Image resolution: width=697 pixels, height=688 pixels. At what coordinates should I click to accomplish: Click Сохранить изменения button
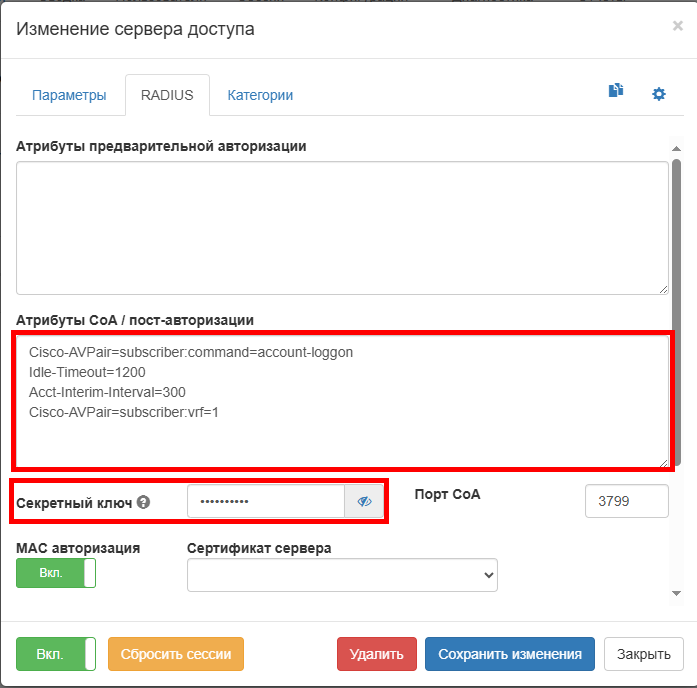click(510, 654)
